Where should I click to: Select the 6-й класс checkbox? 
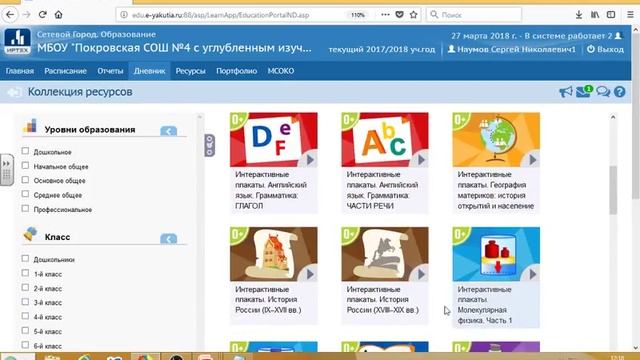pos(25,345)
